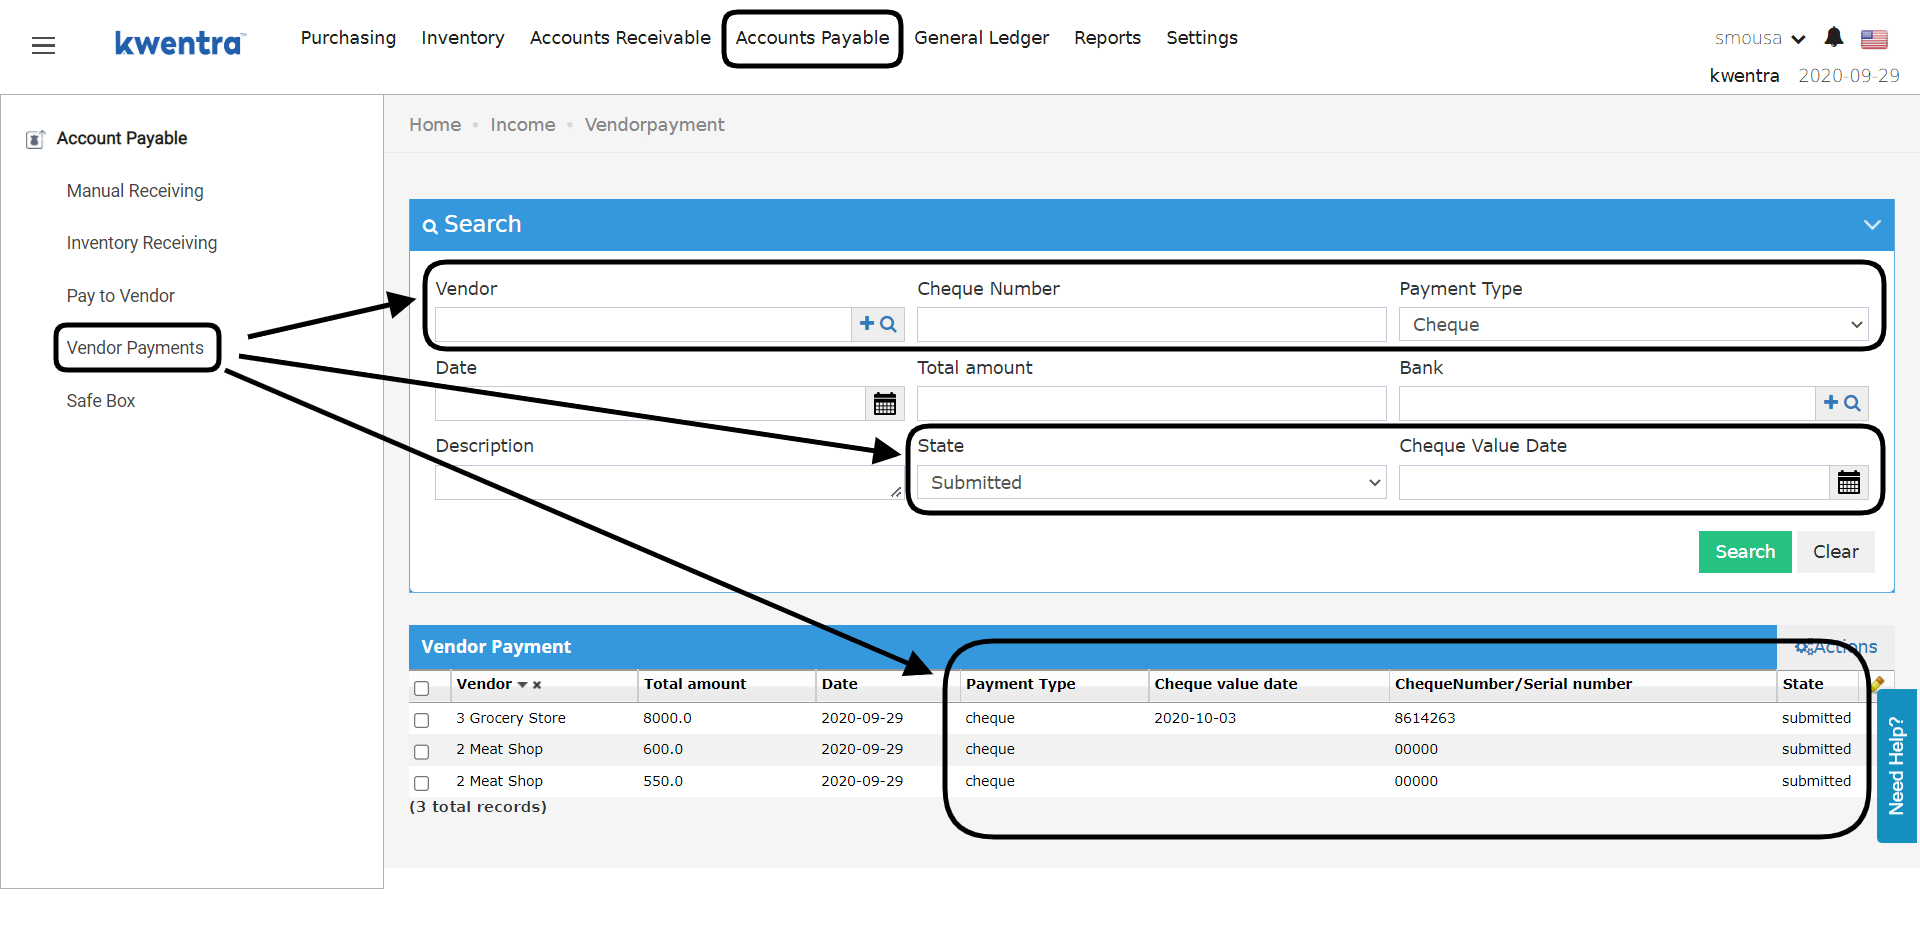Open the Date calendar picker
1920x943 pixels.
coord(885,404)
